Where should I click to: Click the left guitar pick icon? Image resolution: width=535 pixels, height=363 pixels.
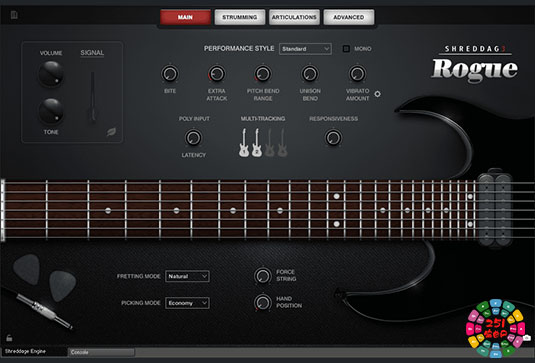click(27, 269)
